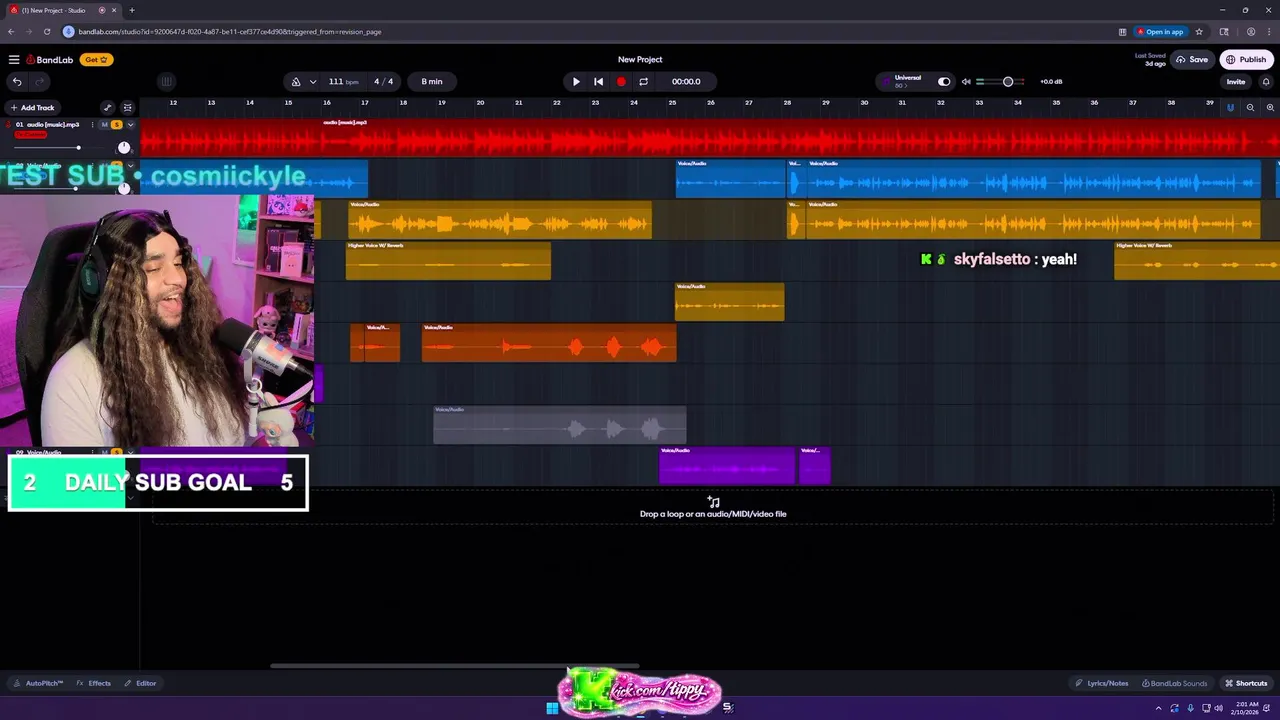
Task: Zoom in the timeline
Action: click(1270, 108)
